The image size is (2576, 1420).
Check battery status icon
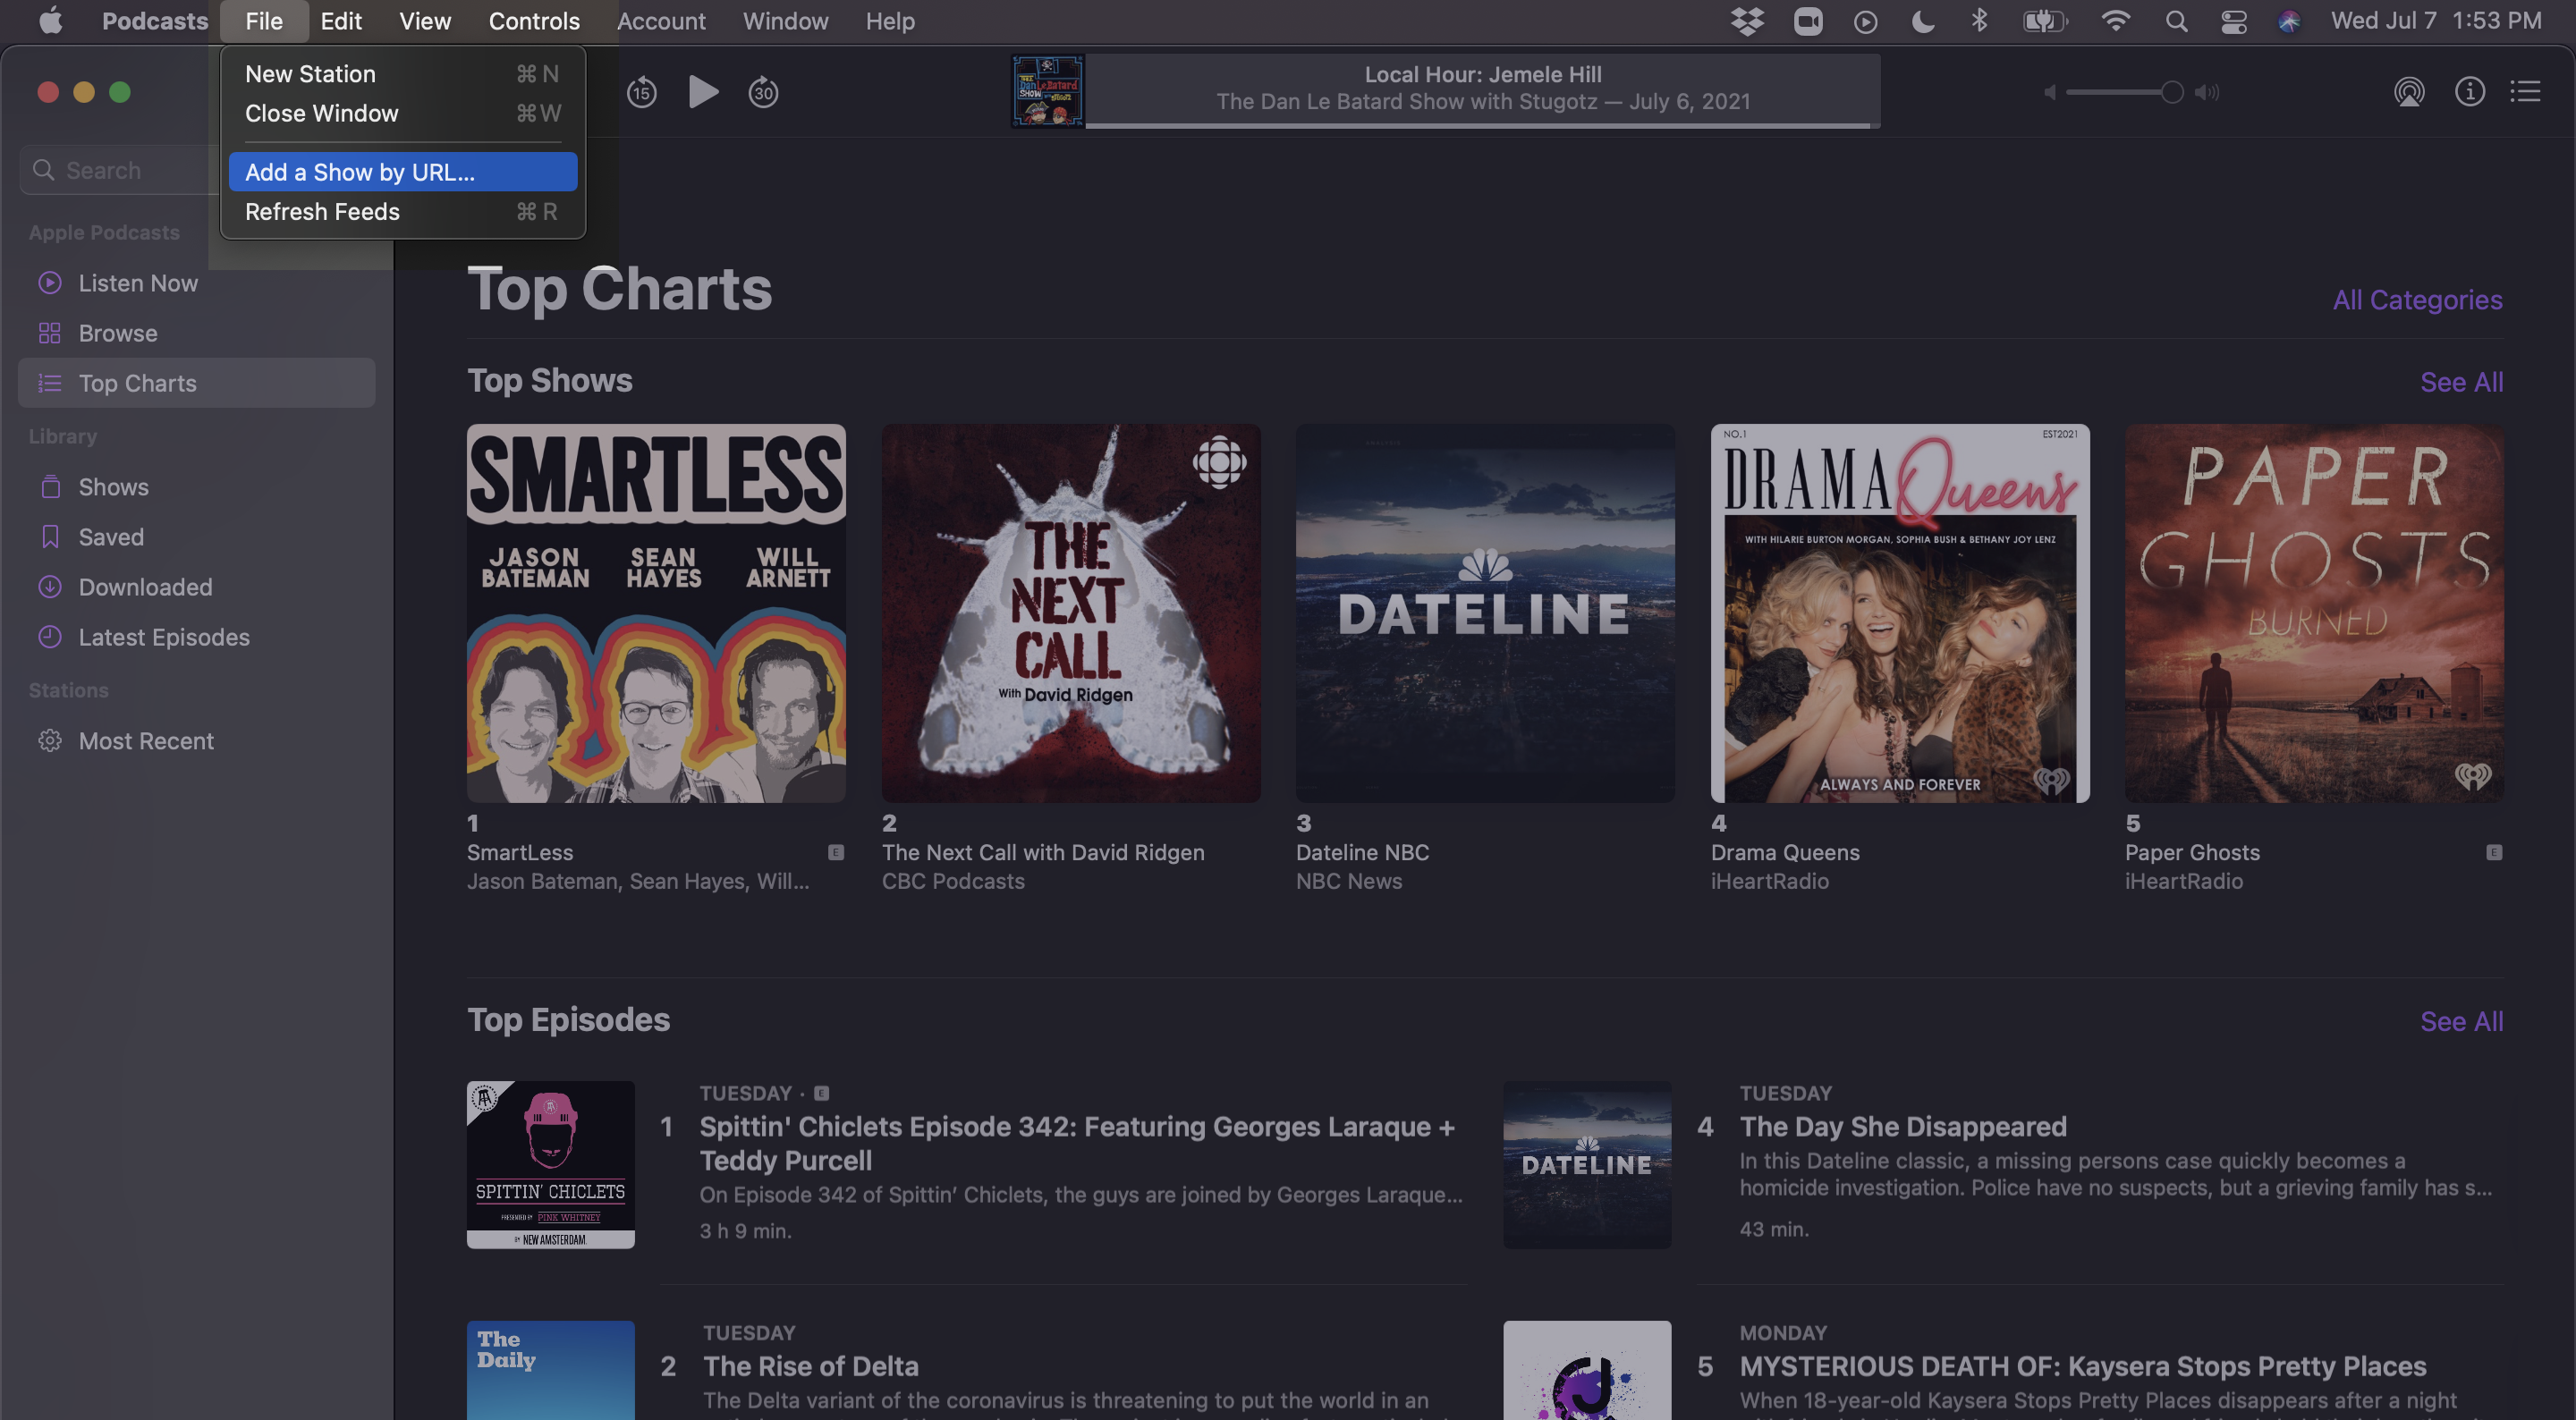point(2044,21)
